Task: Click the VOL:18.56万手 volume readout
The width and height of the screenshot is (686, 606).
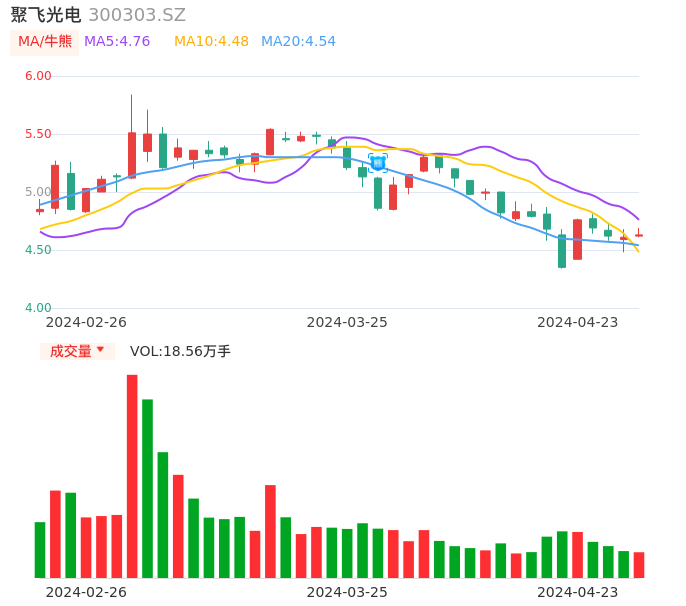Action: pyautogui.click(x=180, y=351)
